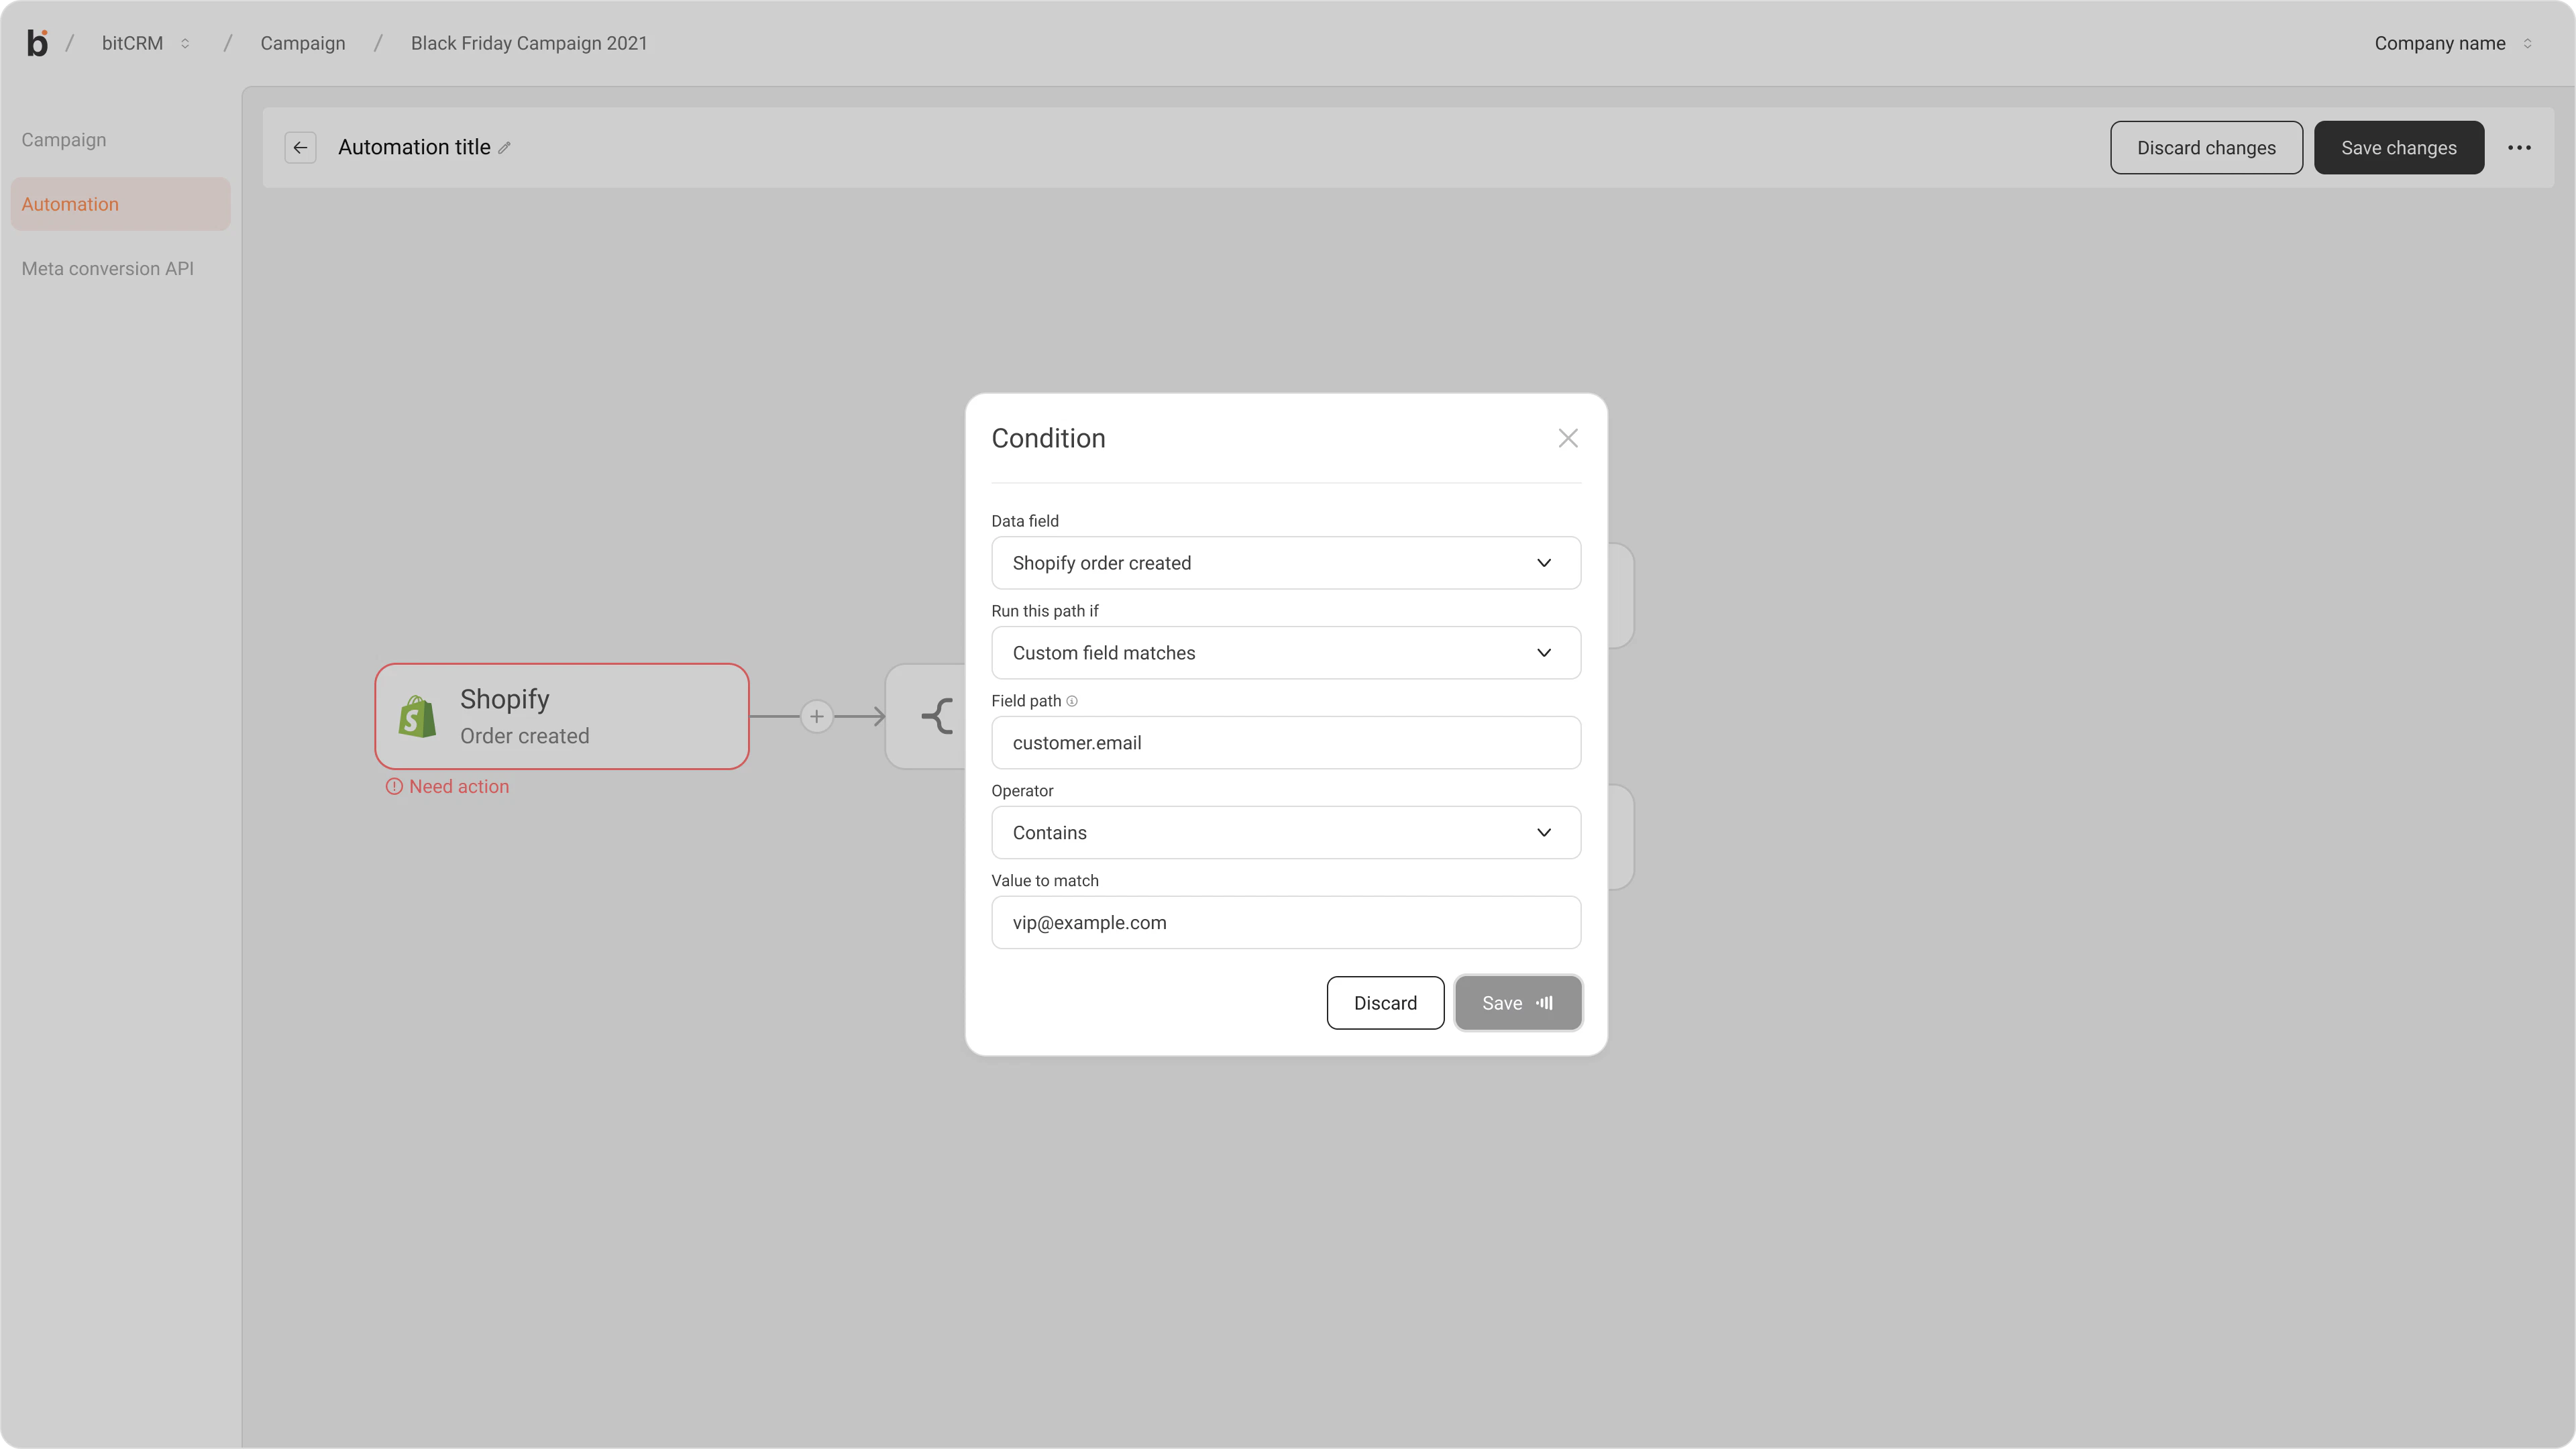The image size is (2576, 1449).
Task: Click Save changes button
Action: [x=2398, y=148]
